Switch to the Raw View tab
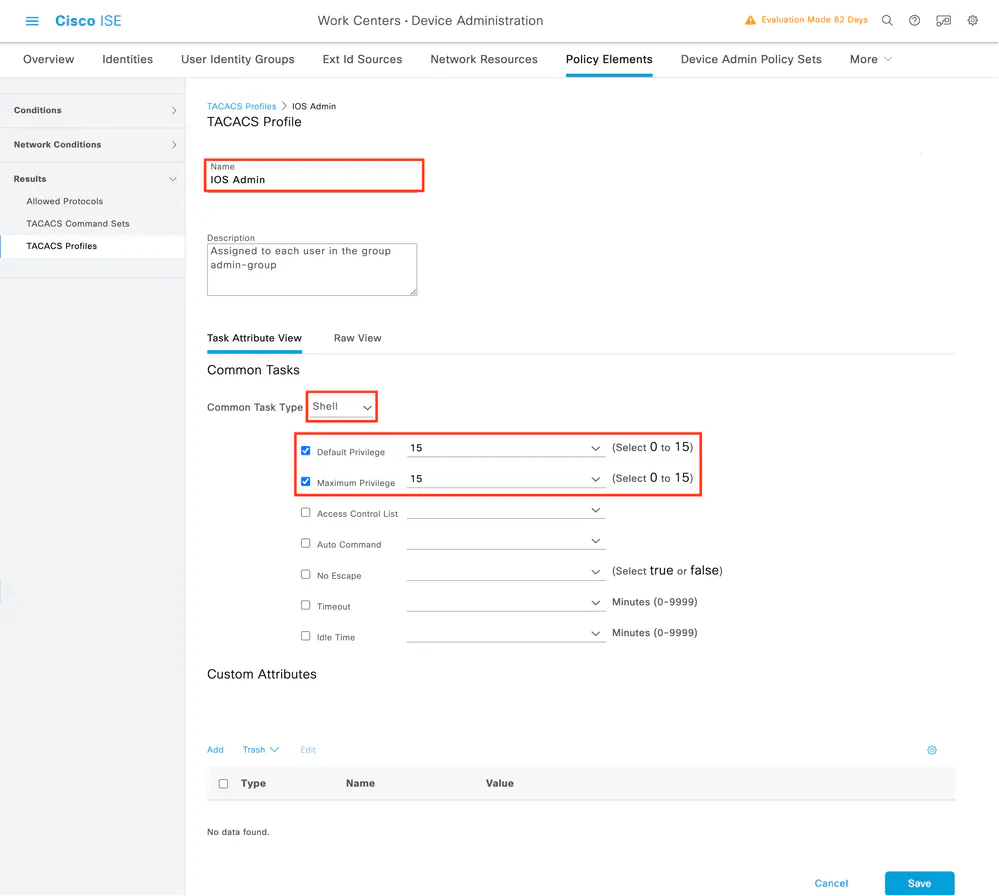This screenshot has height=896, width=999. [357, 338]
